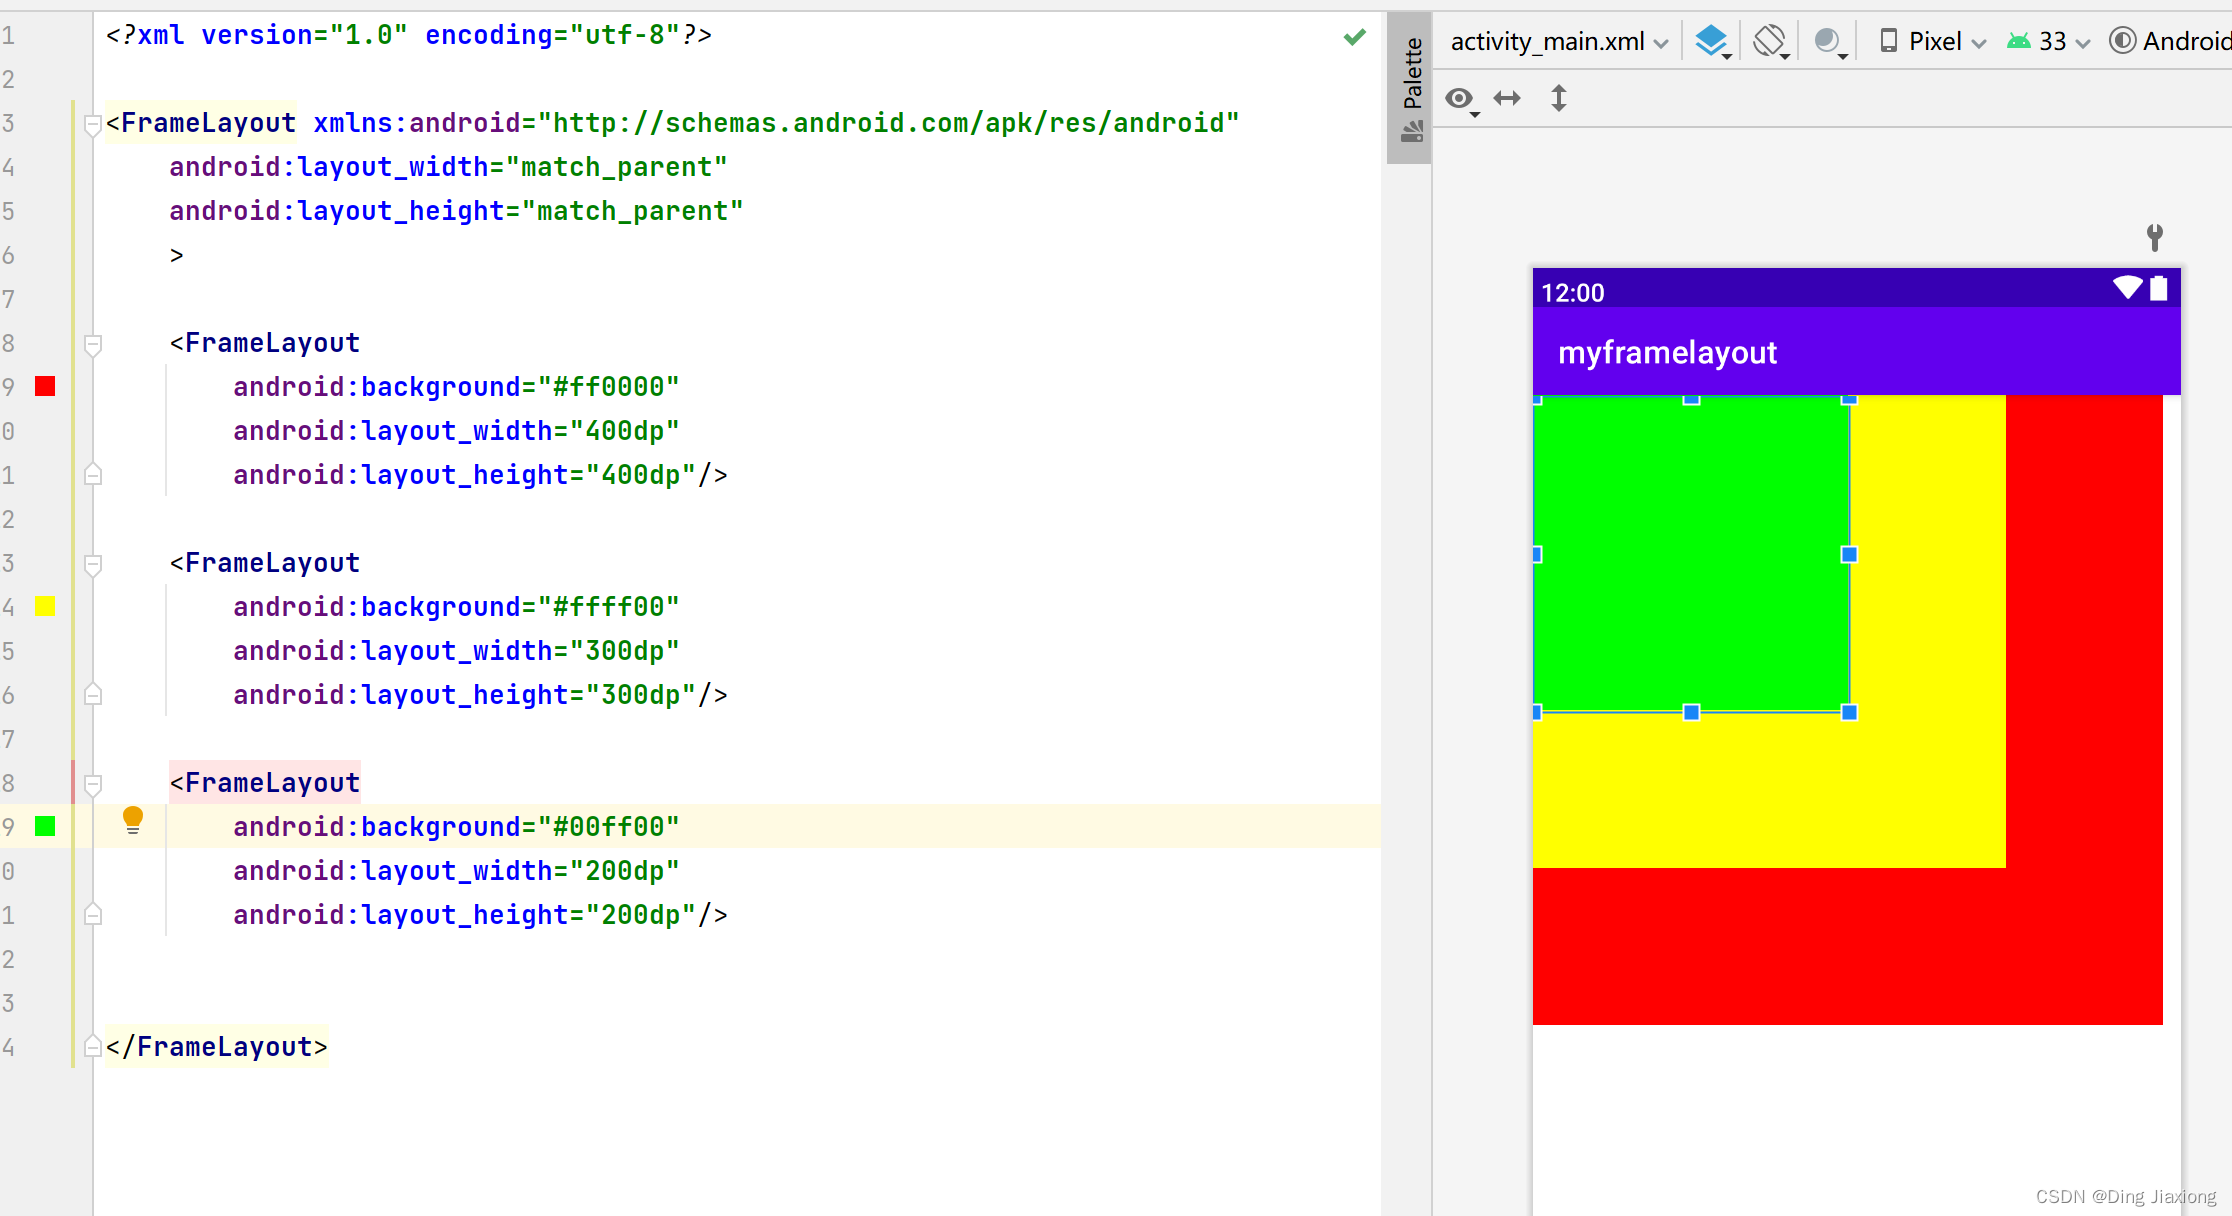This screenshot has width=2232, height=1216.
Task: Click the encoding="utf-8" declaration text
Action: [553, 35]
